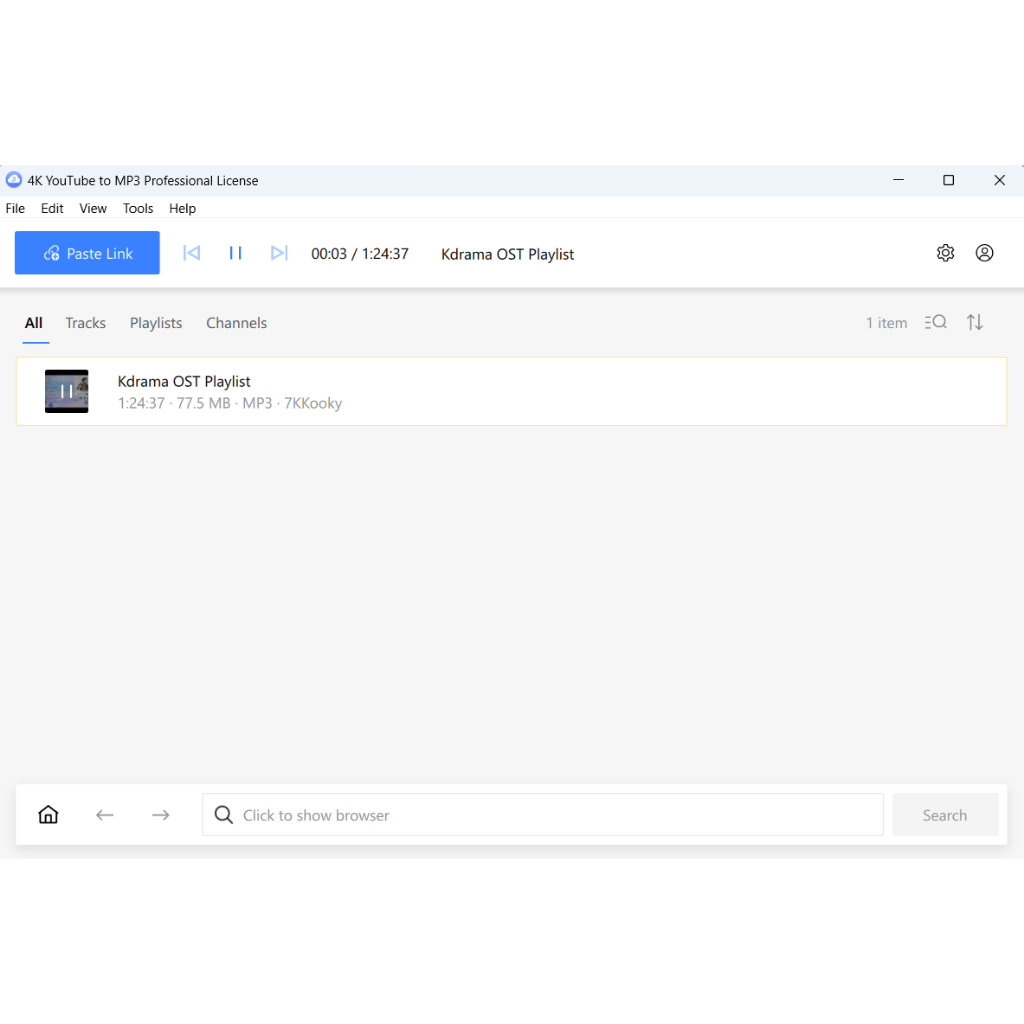This screenshot has height=1024, width=1024.
Task: Focus the 'Click to show browser' field
Action: click(x=543, y=814)
